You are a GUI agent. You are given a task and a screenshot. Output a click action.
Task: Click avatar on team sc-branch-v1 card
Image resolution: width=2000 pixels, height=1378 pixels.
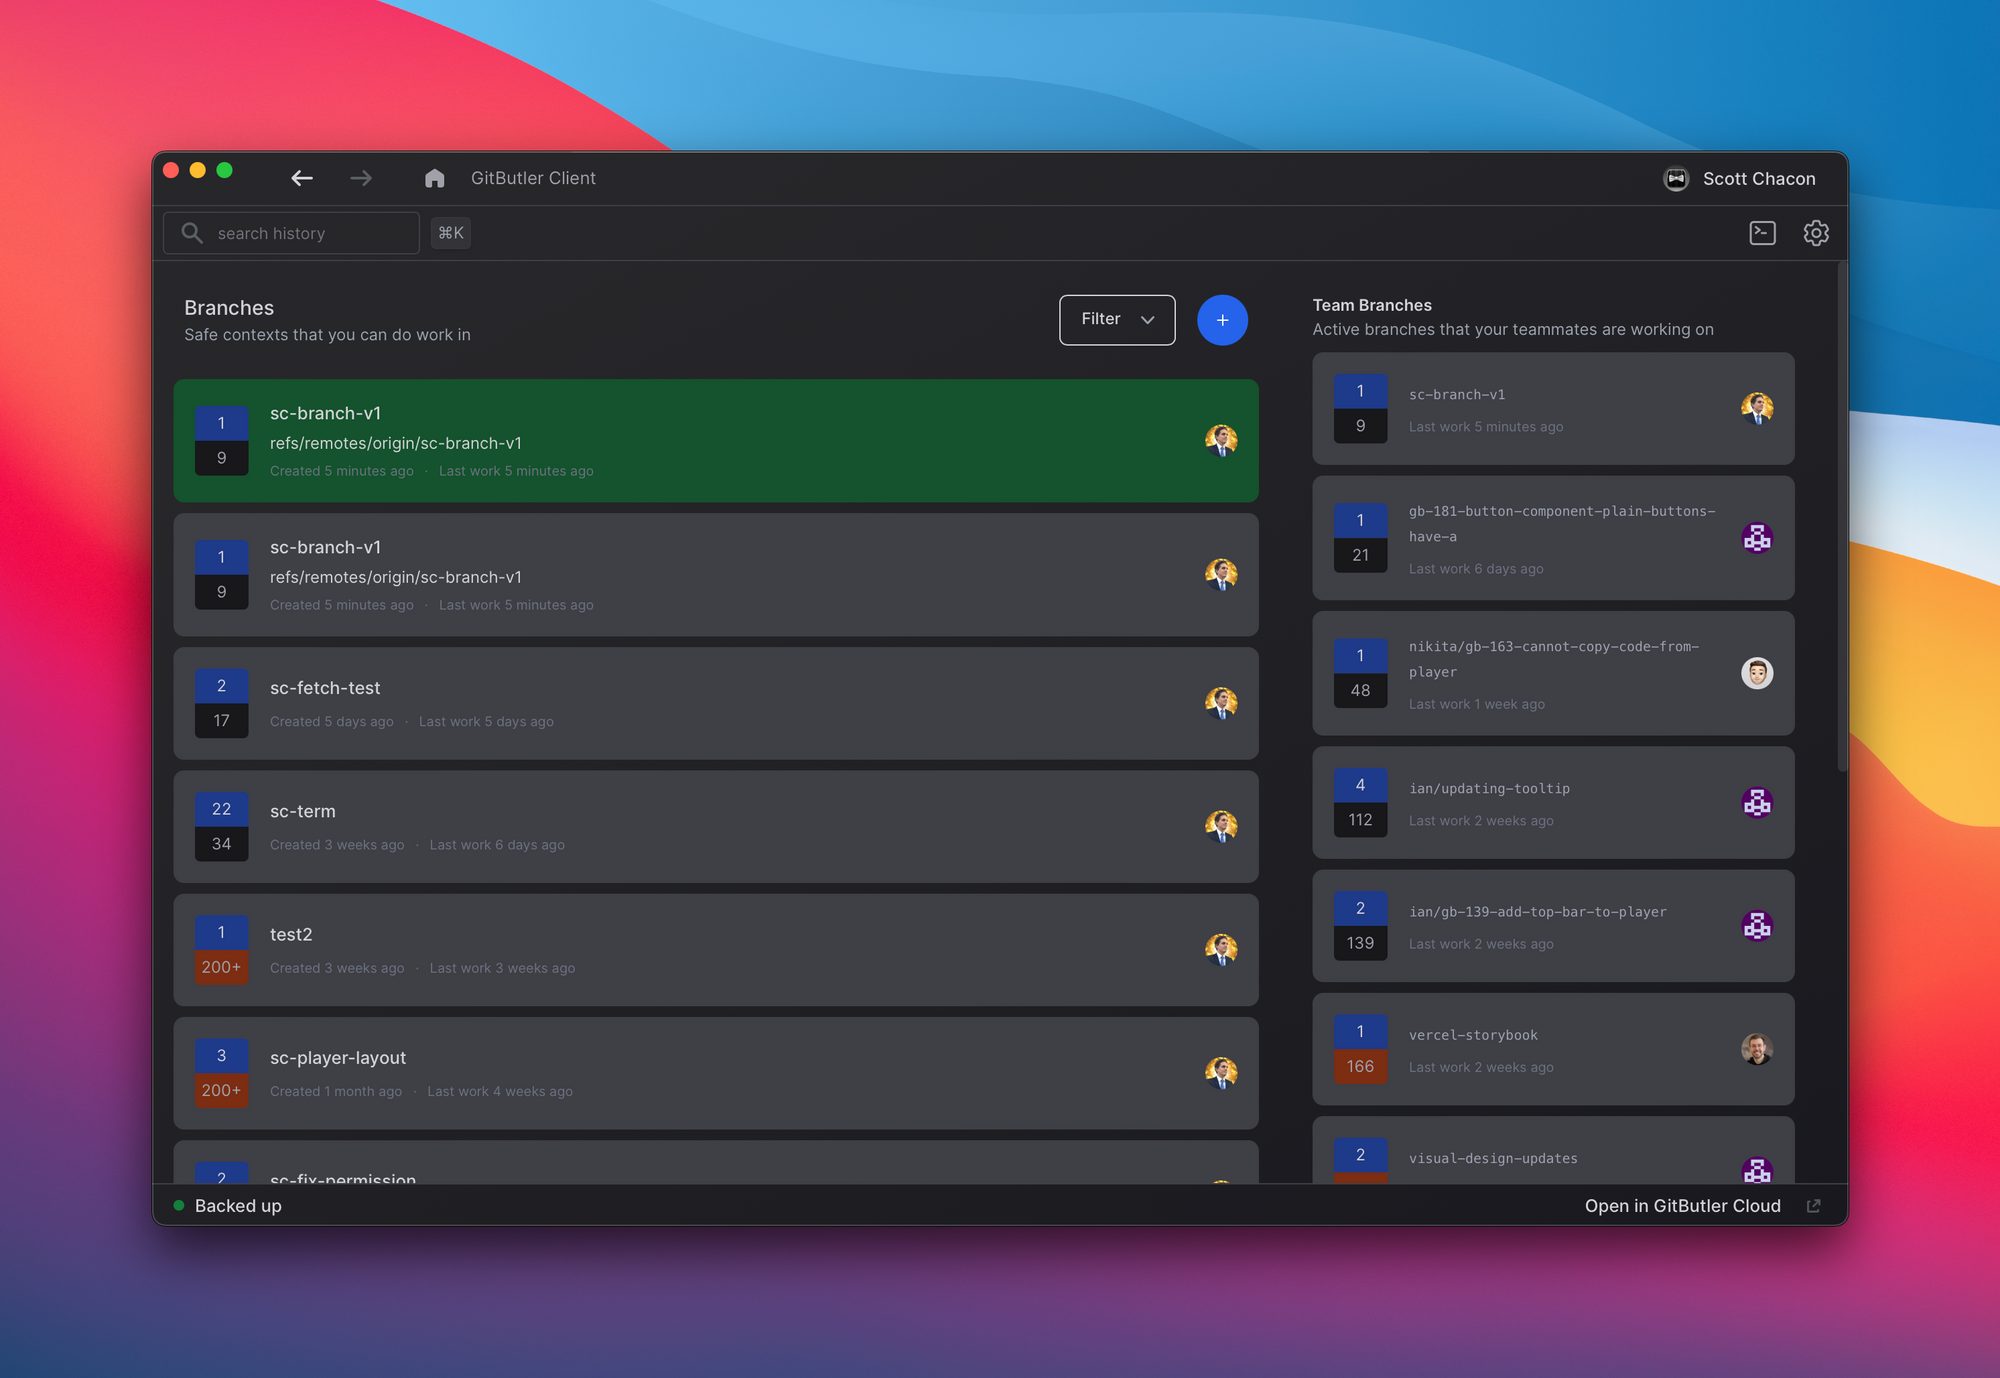pos(1757,408)
